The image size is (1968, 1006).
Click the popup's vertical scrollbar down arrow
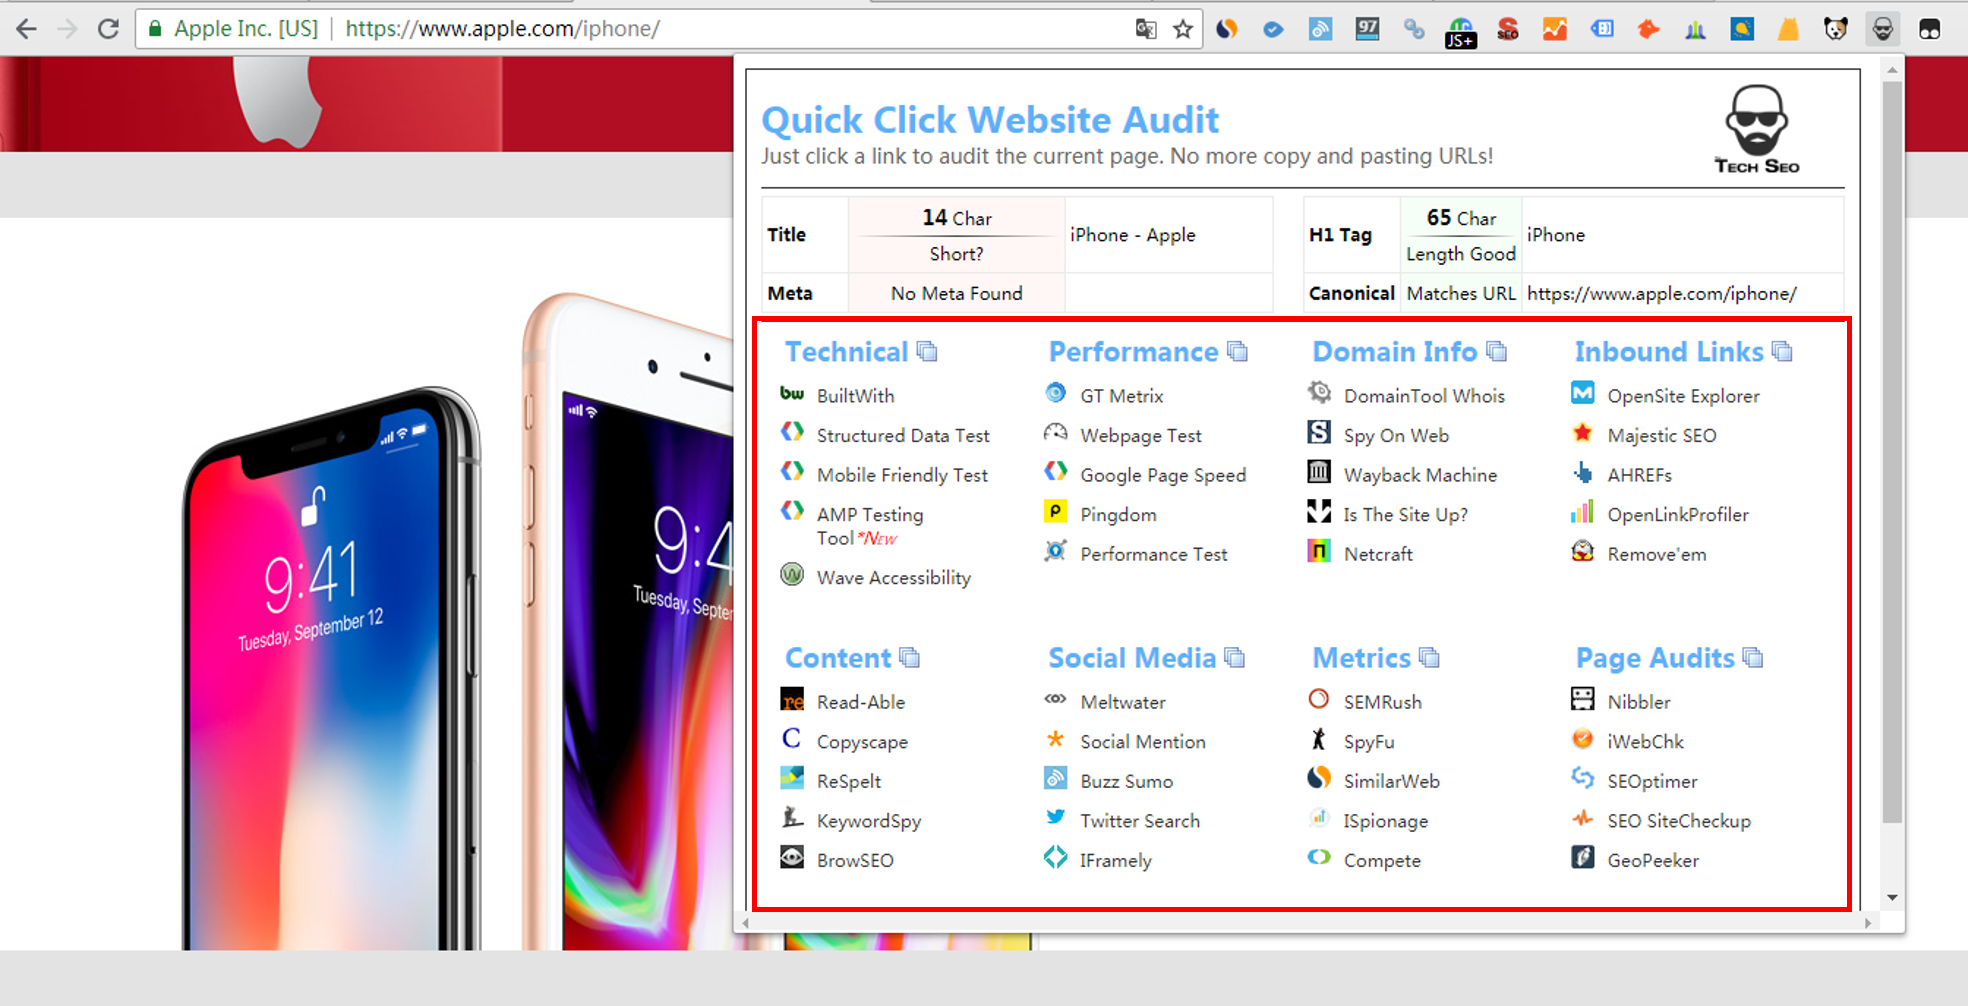pos(1891,898)
